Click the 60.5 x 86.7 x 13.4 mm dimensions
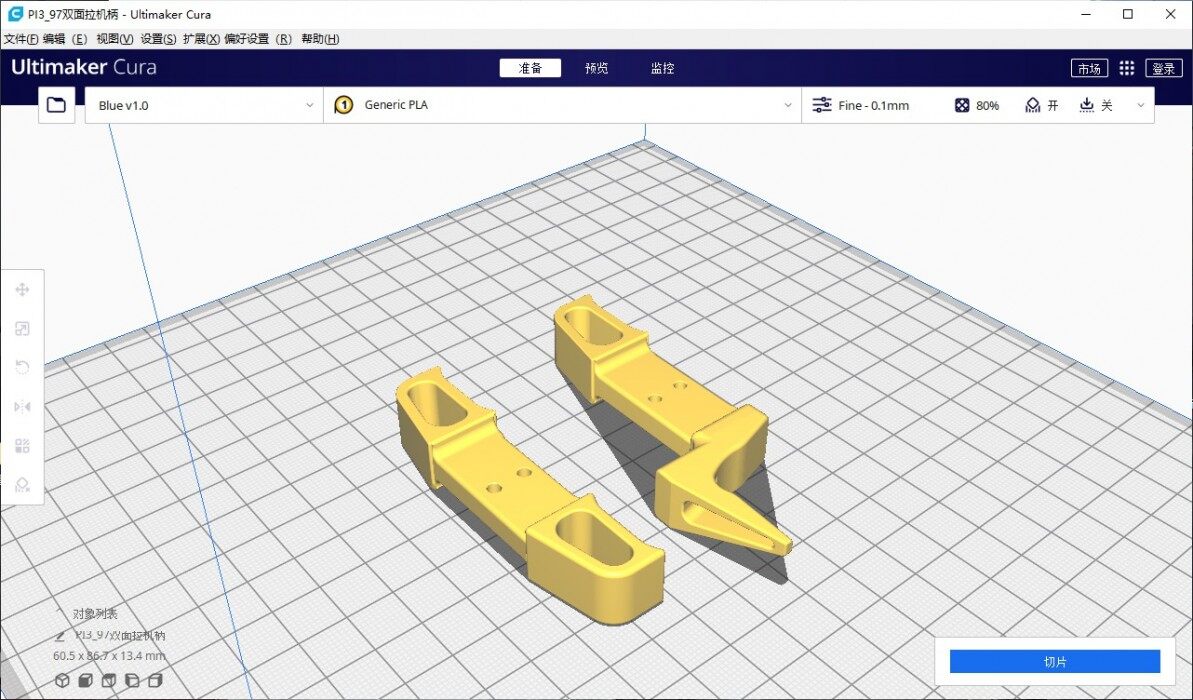Screen dimensions: 1193x700 [109, 656]
